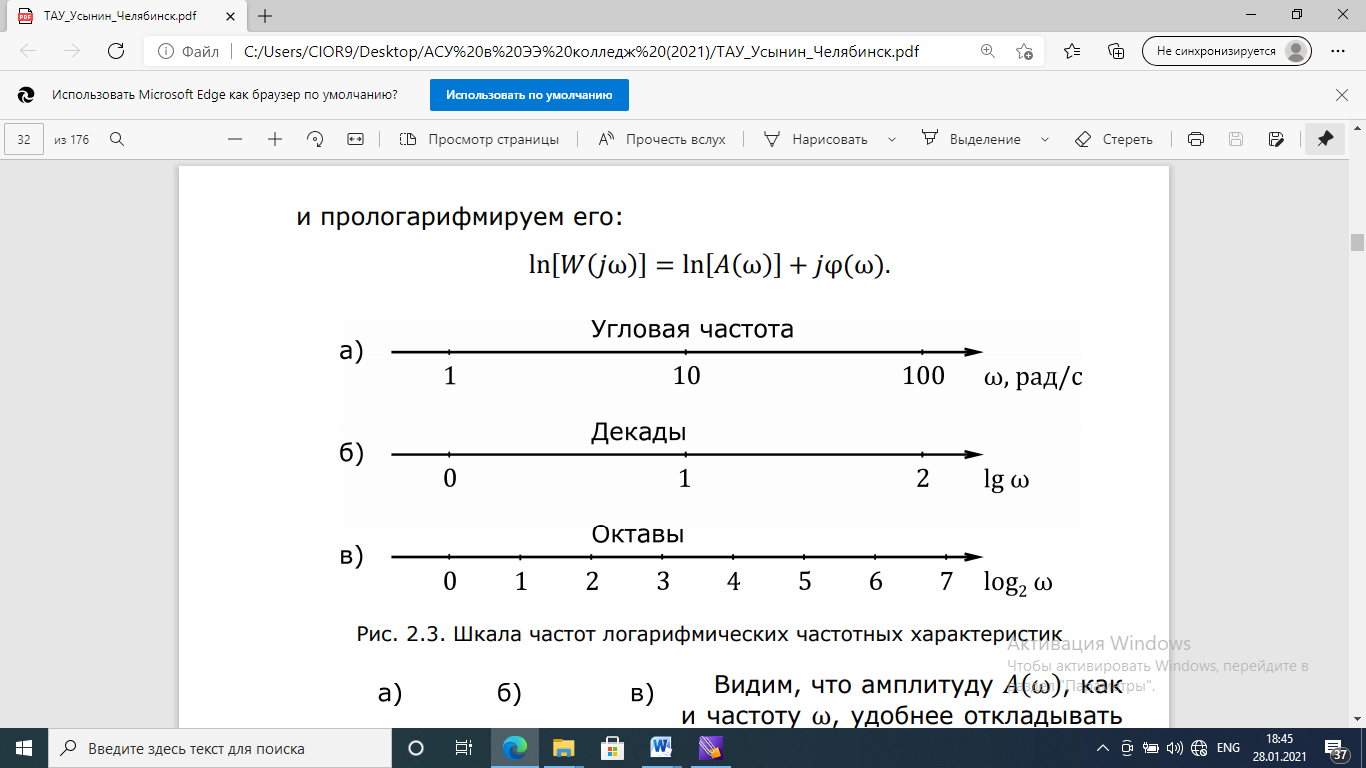Open the Windows Start menu
The height and width of the screenshot is (768, 1366).
click(x=23, y=748)
